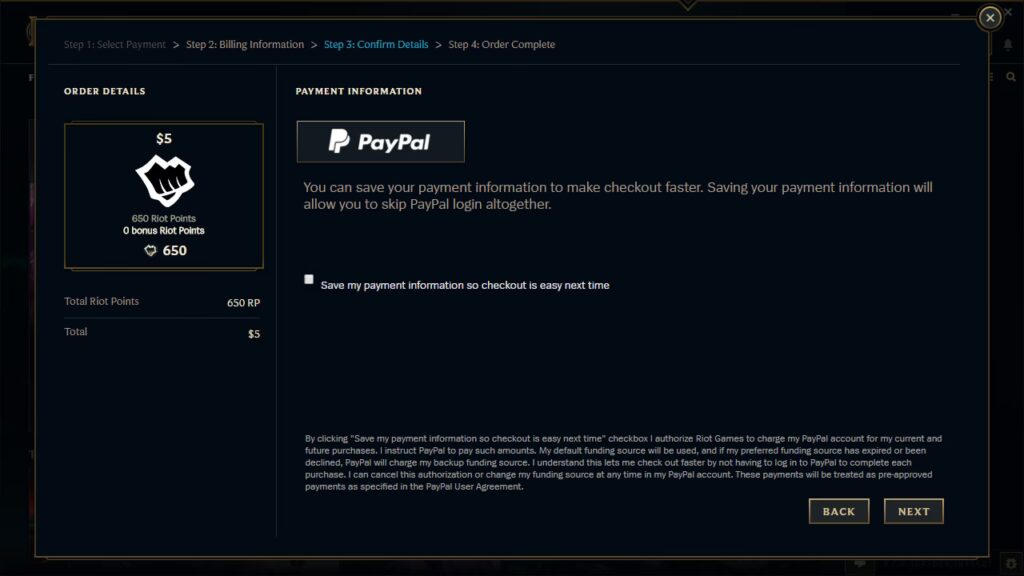Image resolution: width=1024 pixels, height=576 pixels.
Task: Click the Back button
Action: click(x=839, y=511)
